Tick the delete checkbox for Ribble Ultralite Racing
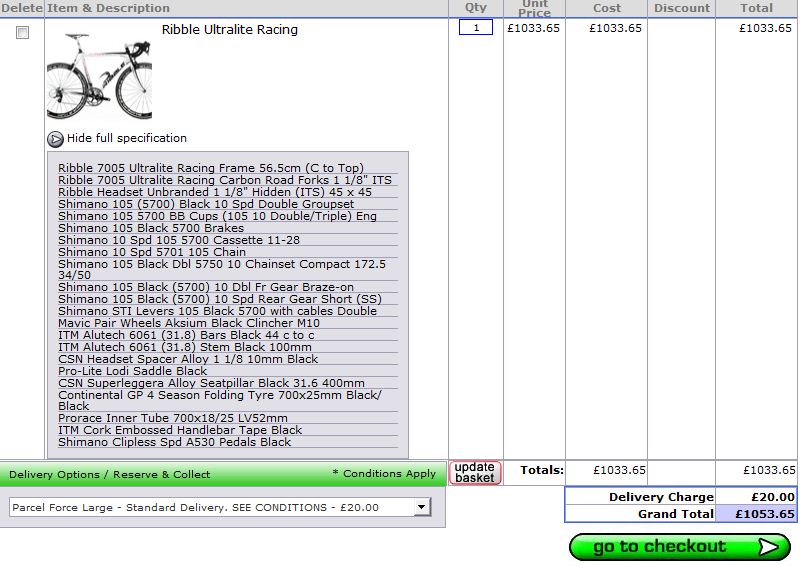Image resolution: width=800 pixels, height=566 pixels. click(x=22, y=33)
